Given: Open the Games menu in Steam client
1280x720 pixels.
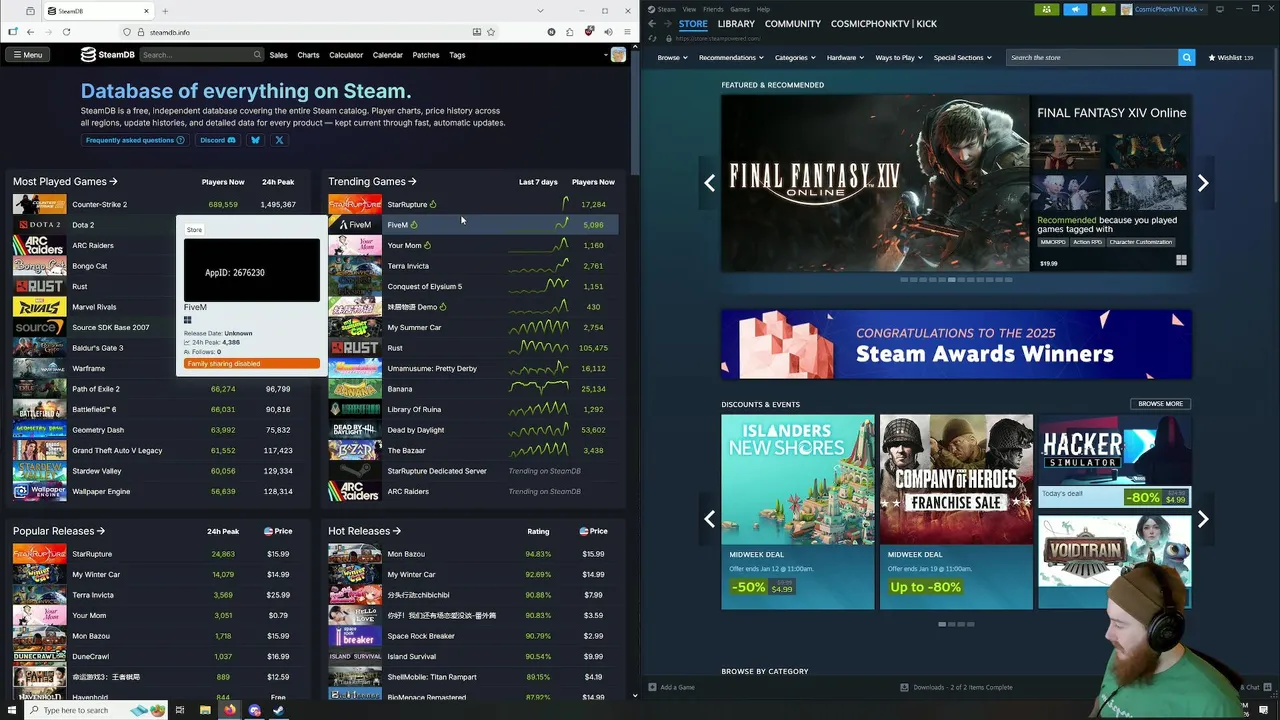Looking at the screenshot, I should [x=740, y=9].
